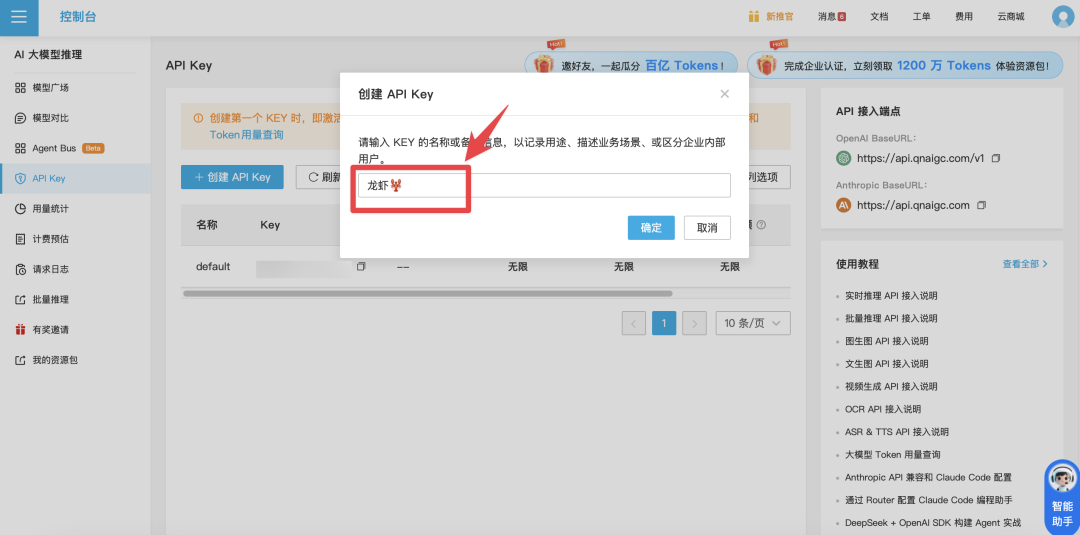Click the horizontal table scrollbar

[427, 294]
